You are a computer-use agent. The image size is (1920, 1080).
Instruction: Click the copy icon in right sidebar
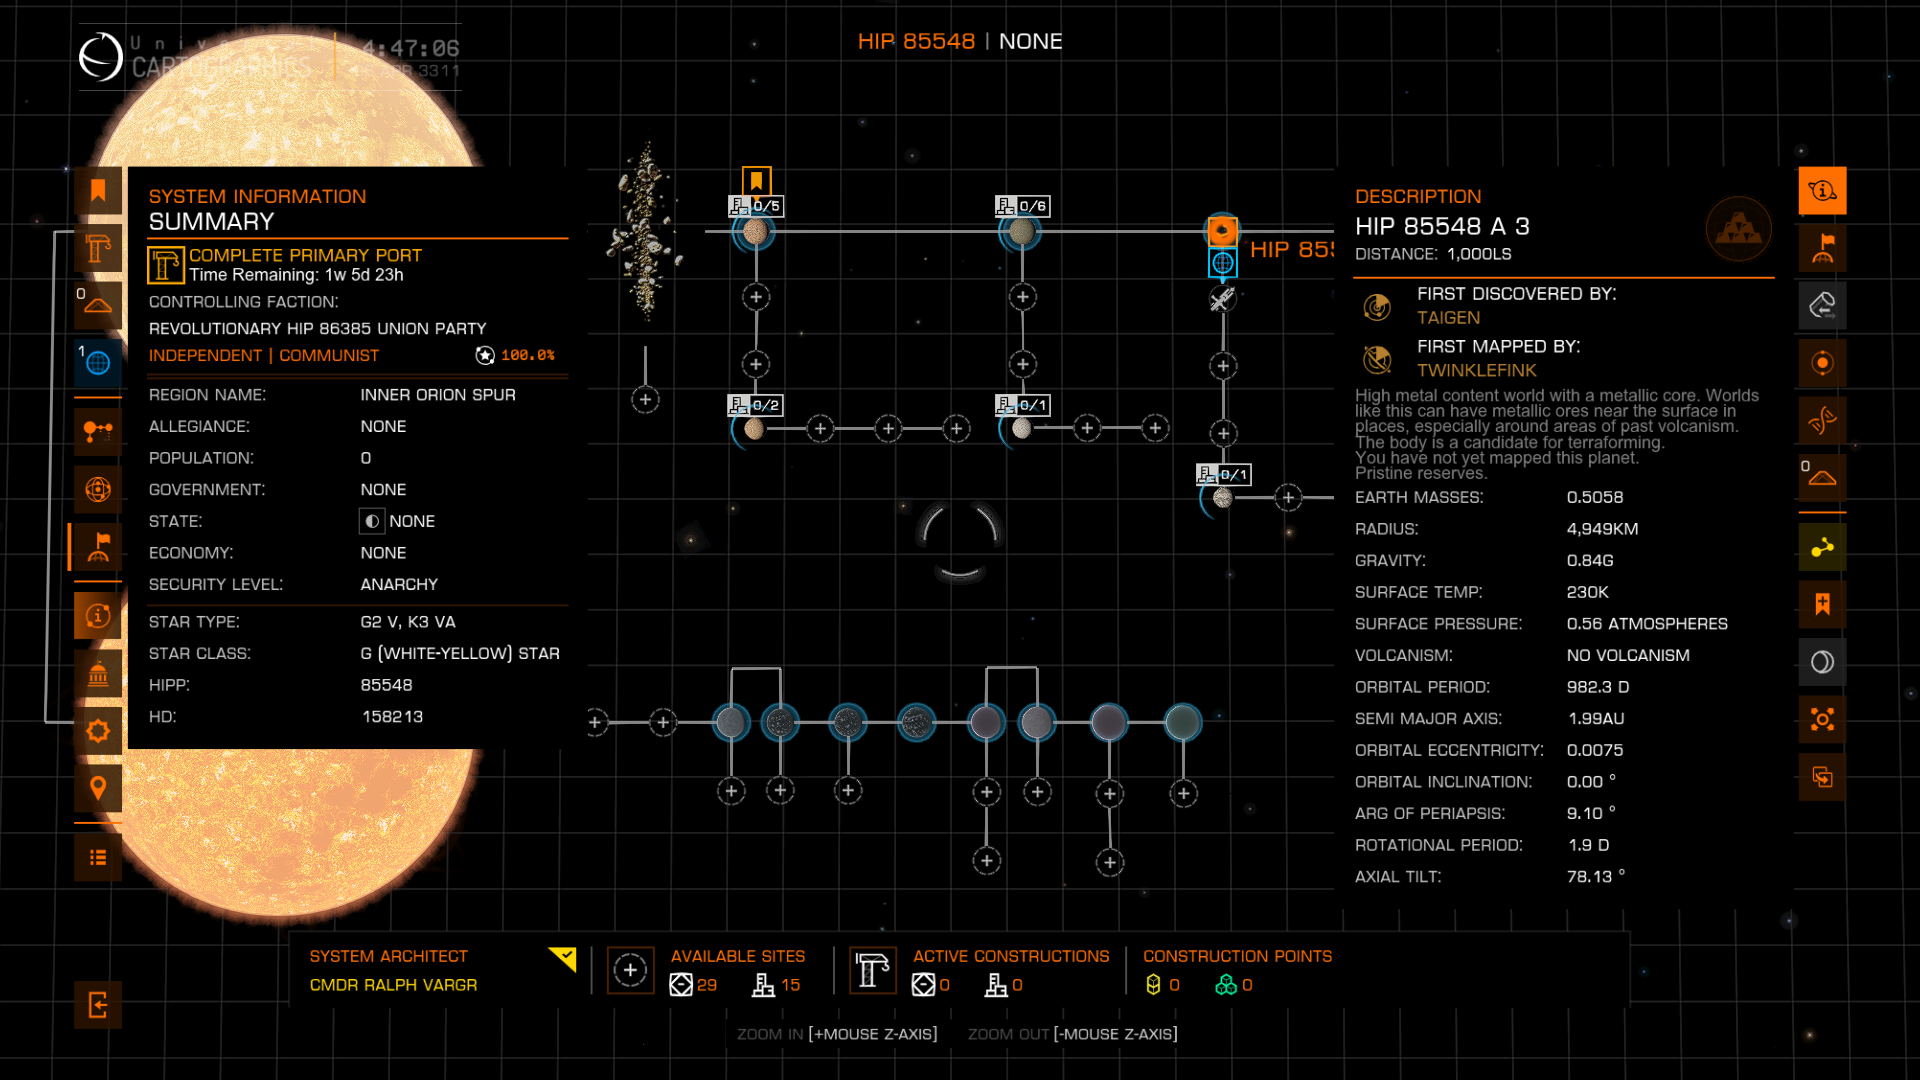[x=1822, y=777]
